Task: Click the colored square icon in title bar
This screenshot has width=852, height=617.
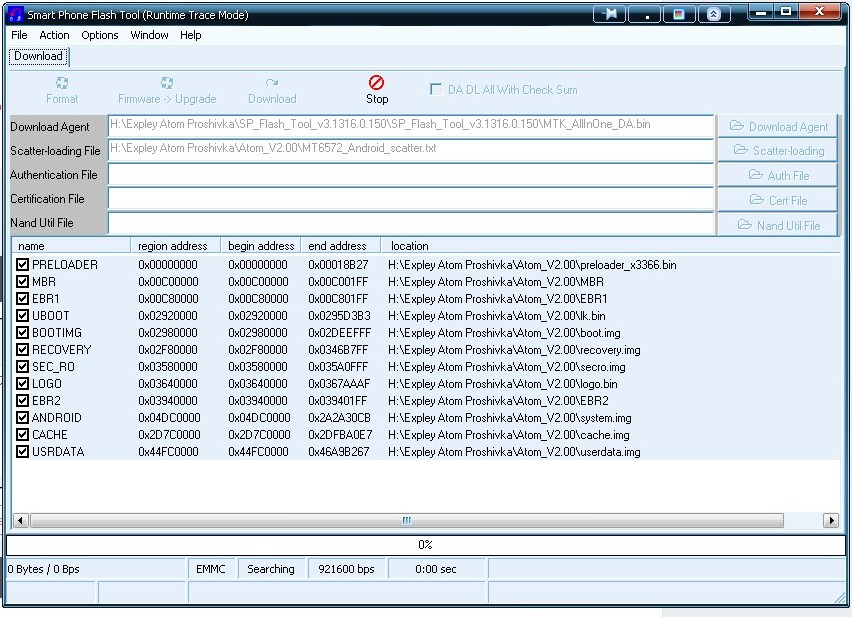Action: [679, 14]
